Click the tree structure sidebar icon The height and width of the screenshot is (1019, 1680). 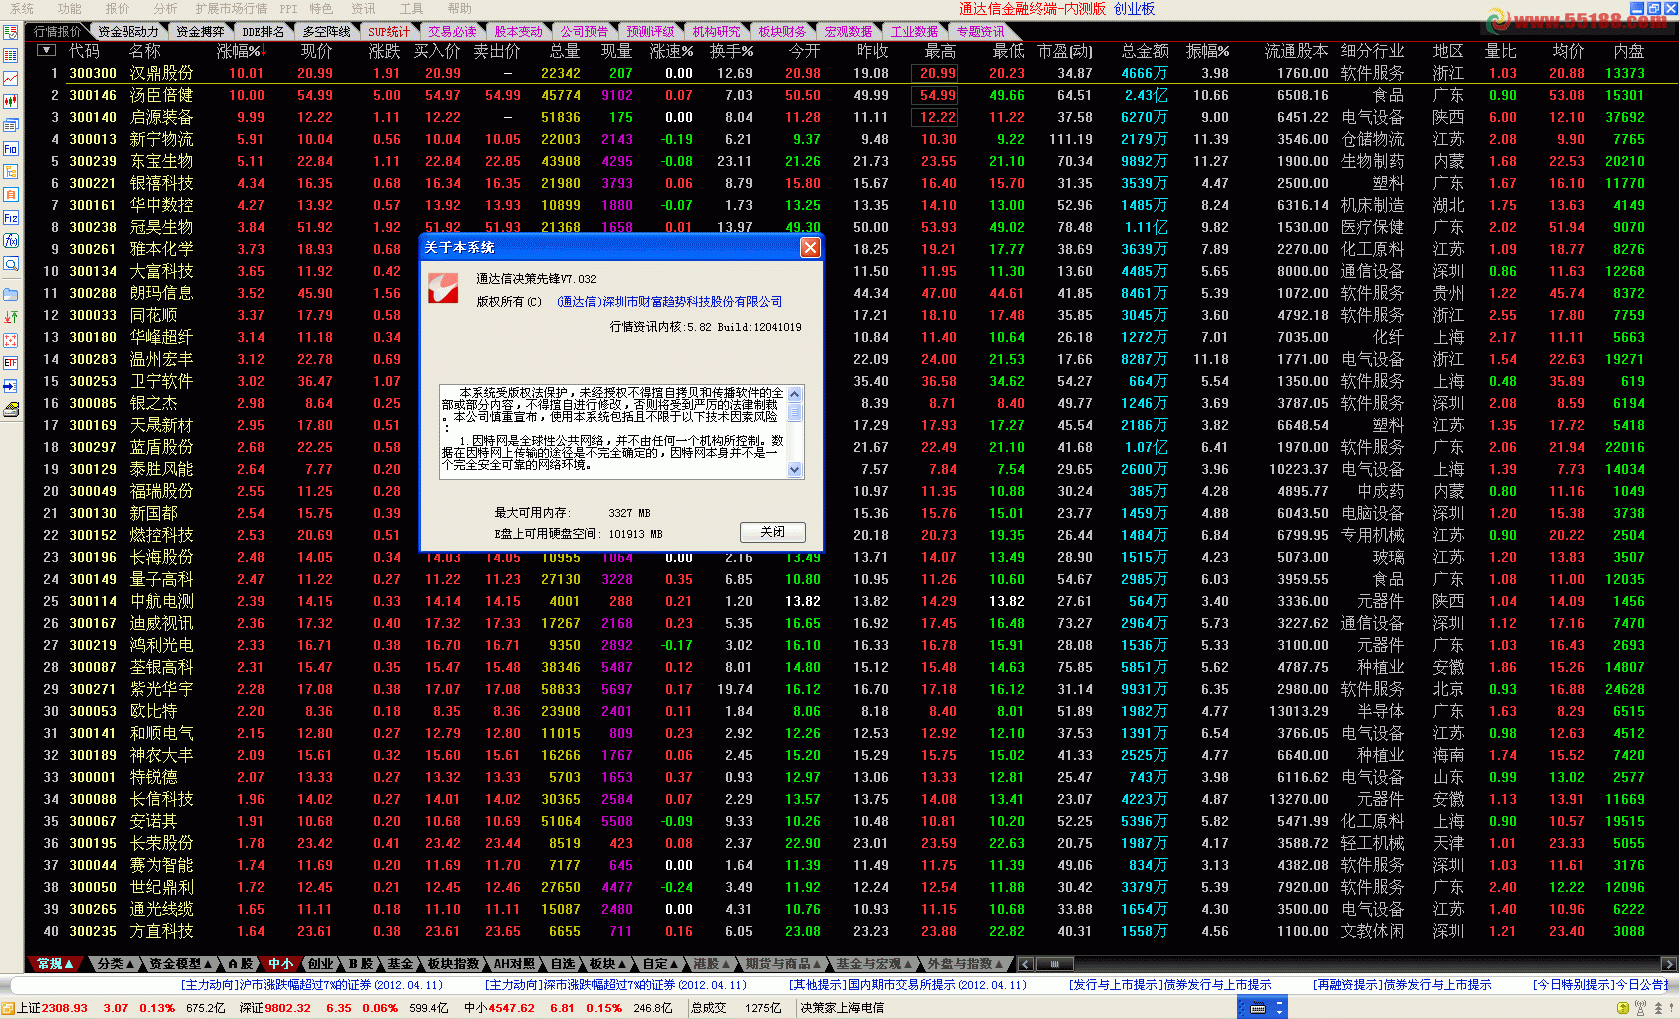(11, 171)
